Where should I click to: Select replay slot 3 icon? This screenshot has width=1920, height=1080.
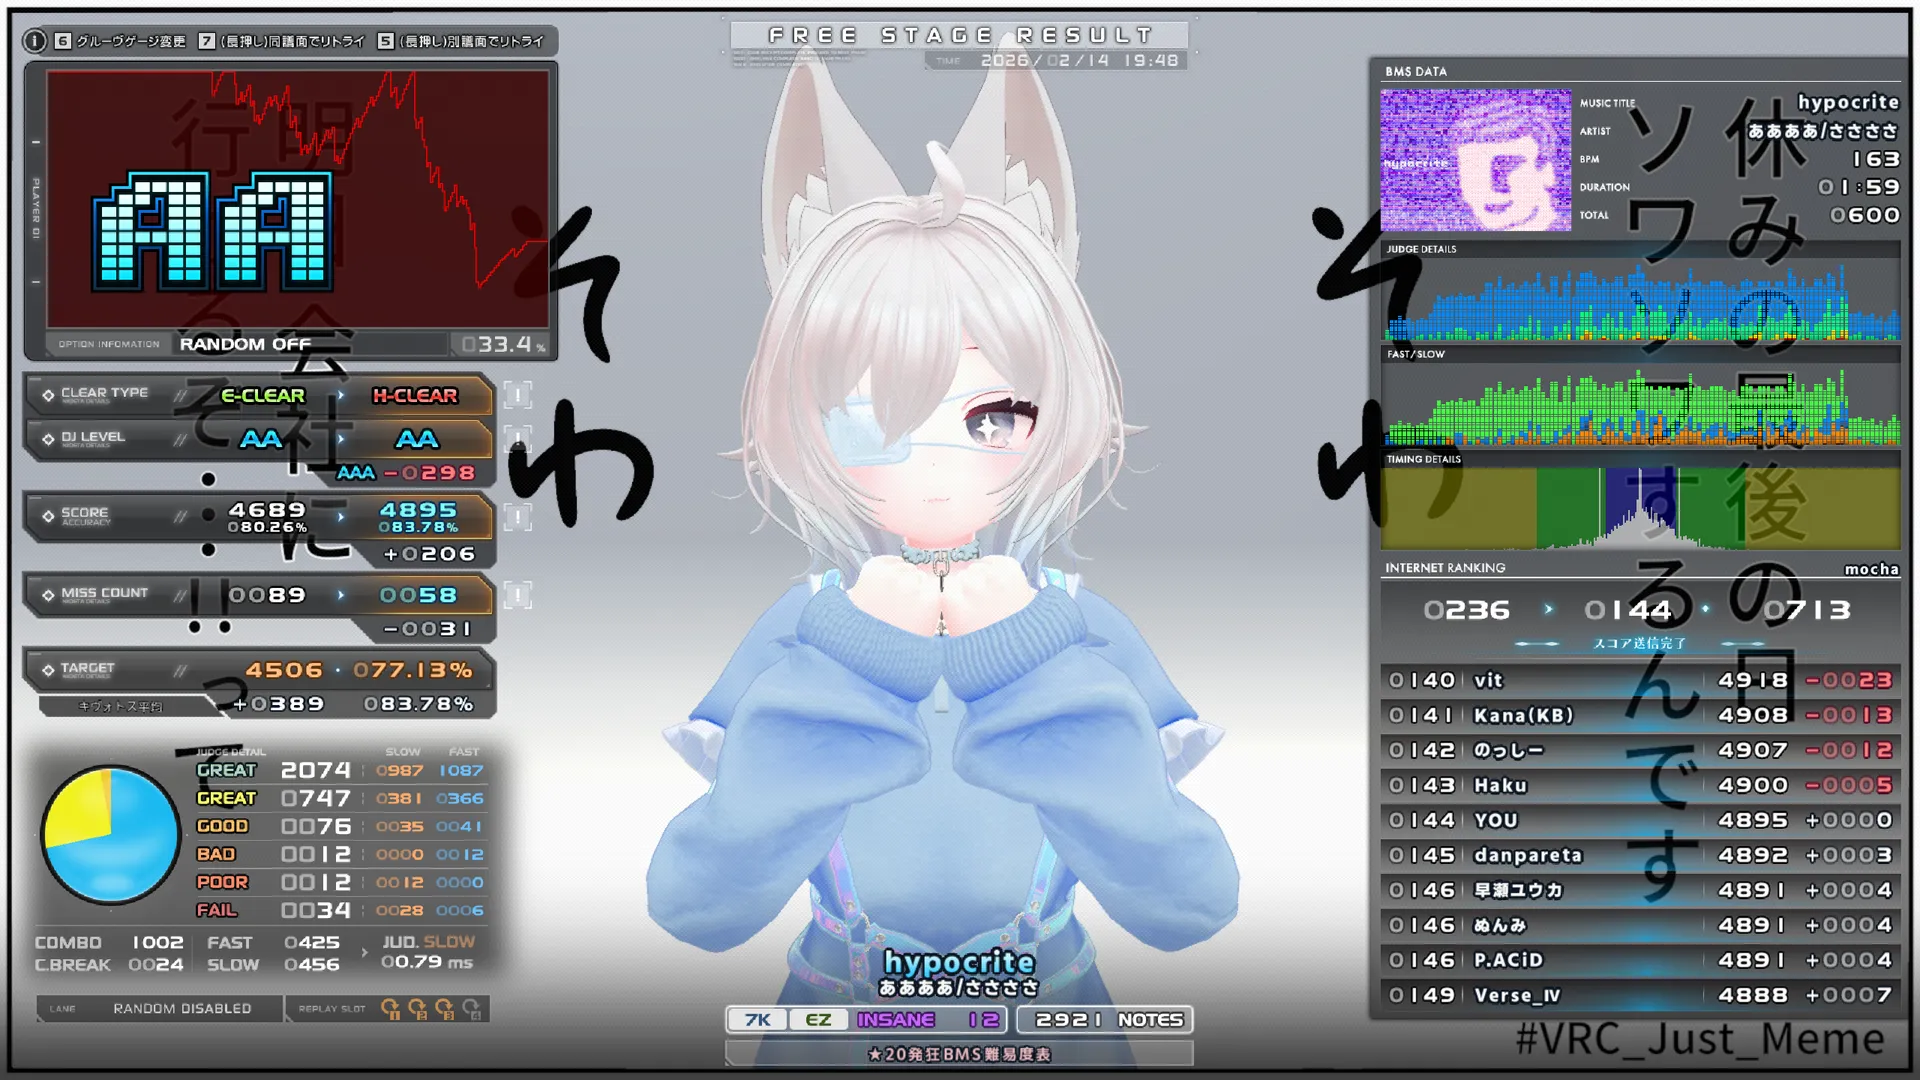coord(445,1009)
